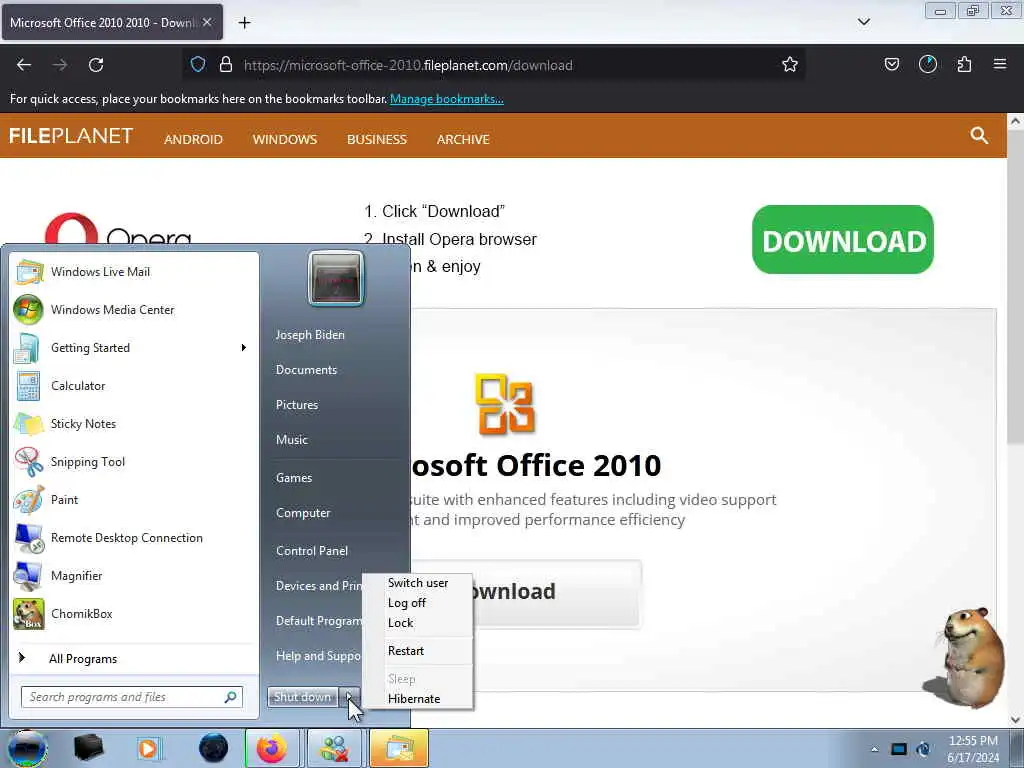Show hidden system tray icons
This screenshot has width=1024, height=768.
coord(874,749)
